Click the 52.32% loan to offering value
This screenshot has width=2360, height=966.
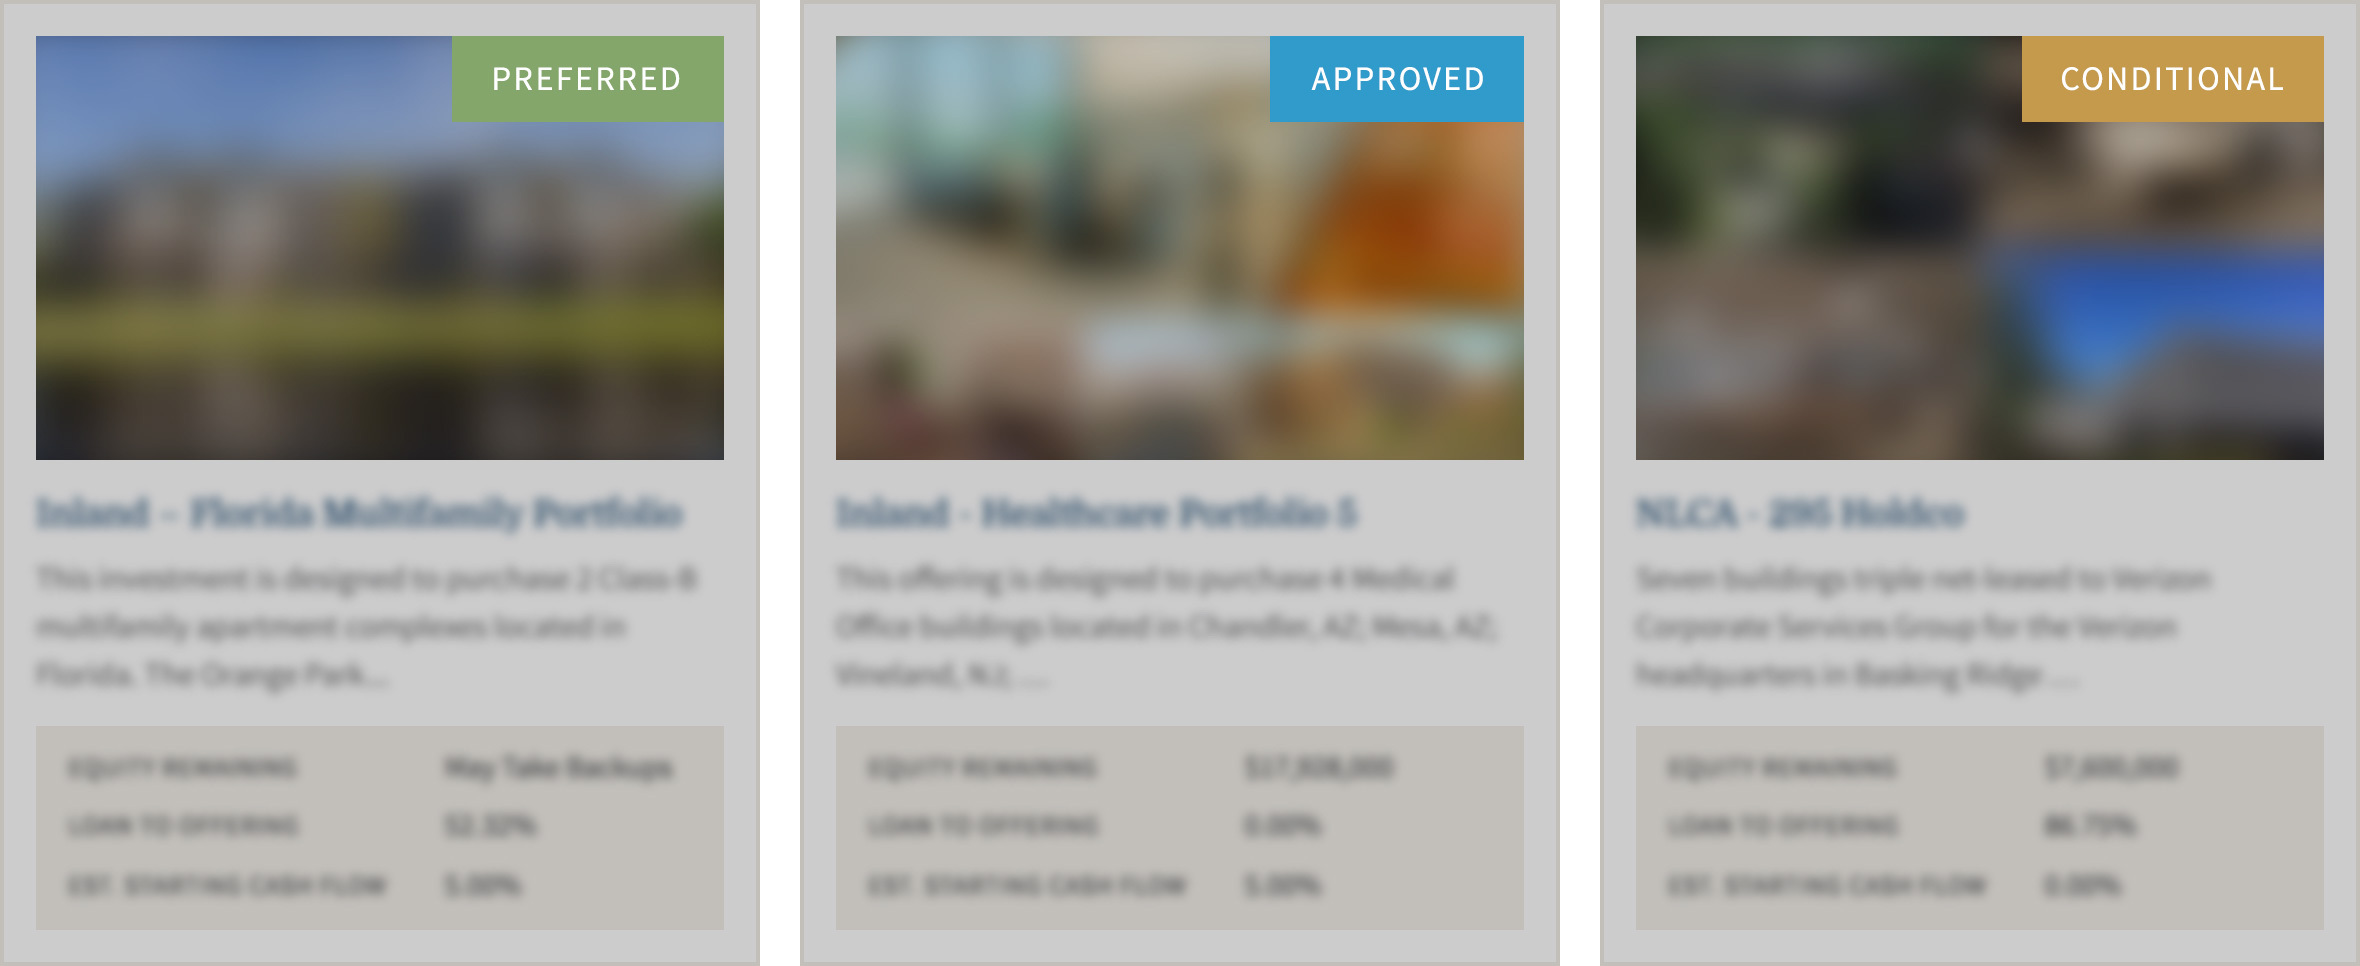tap(490, 826)
